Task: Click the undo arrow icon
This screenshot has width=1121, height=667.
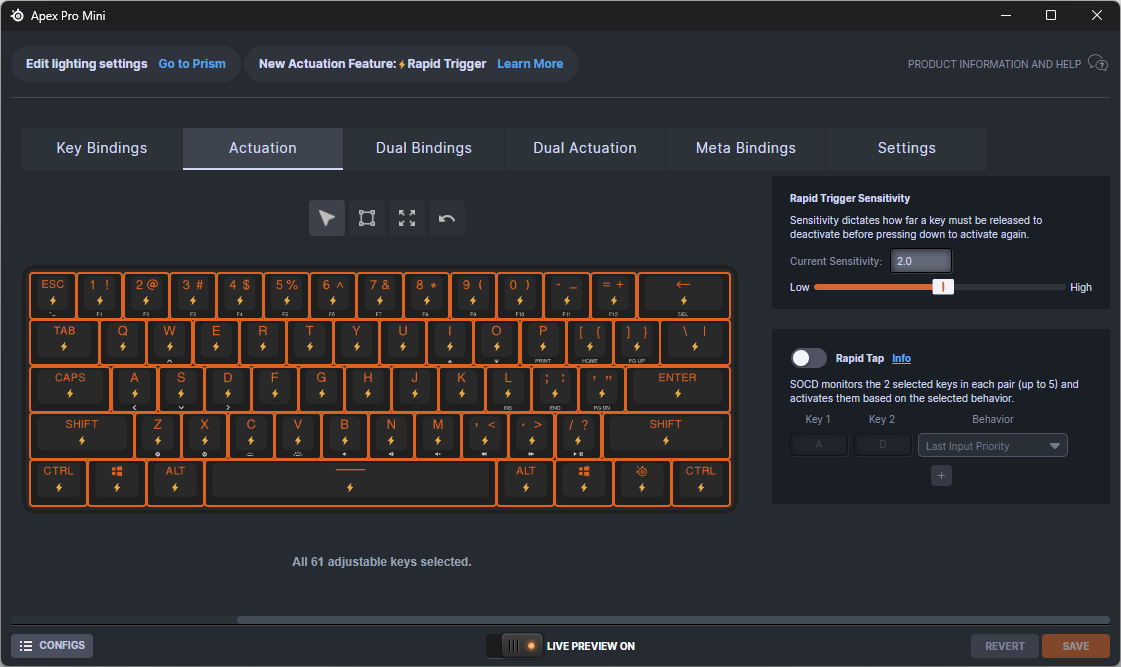Action: click(447, 218)
